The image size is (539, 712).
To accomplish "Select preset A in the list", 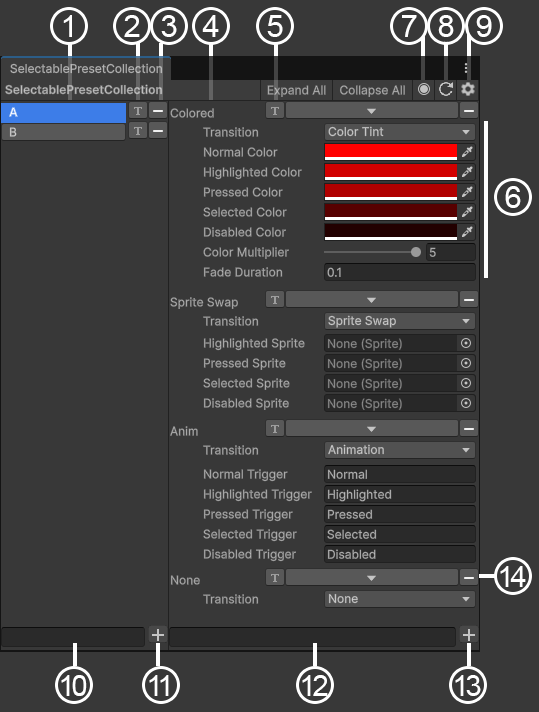I will [64, 112].
